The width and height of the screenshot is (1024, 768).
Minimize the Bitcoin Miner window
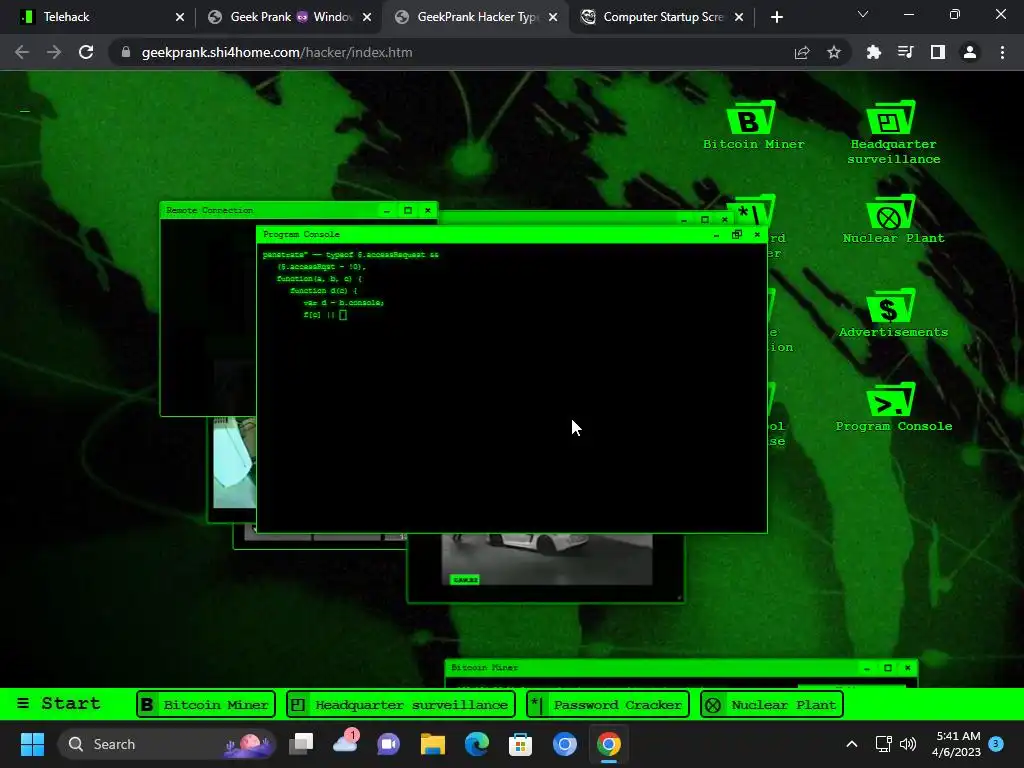[867, 668]
